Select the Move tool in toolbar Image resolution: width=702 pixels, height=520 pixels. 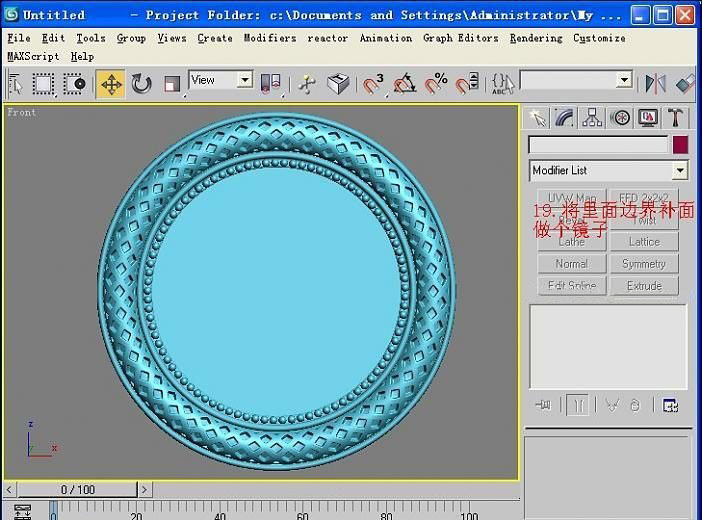[111, 84]
